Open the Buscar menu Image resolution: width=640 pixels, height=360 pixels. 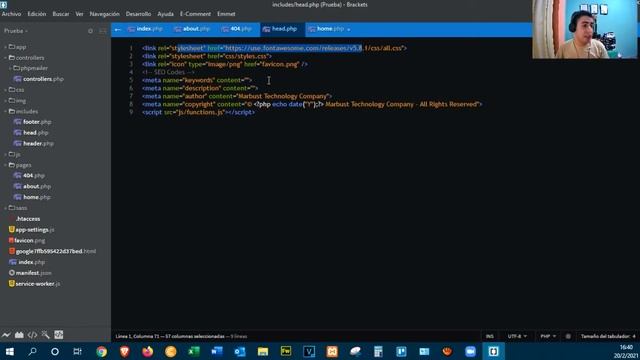coord(61,14)
